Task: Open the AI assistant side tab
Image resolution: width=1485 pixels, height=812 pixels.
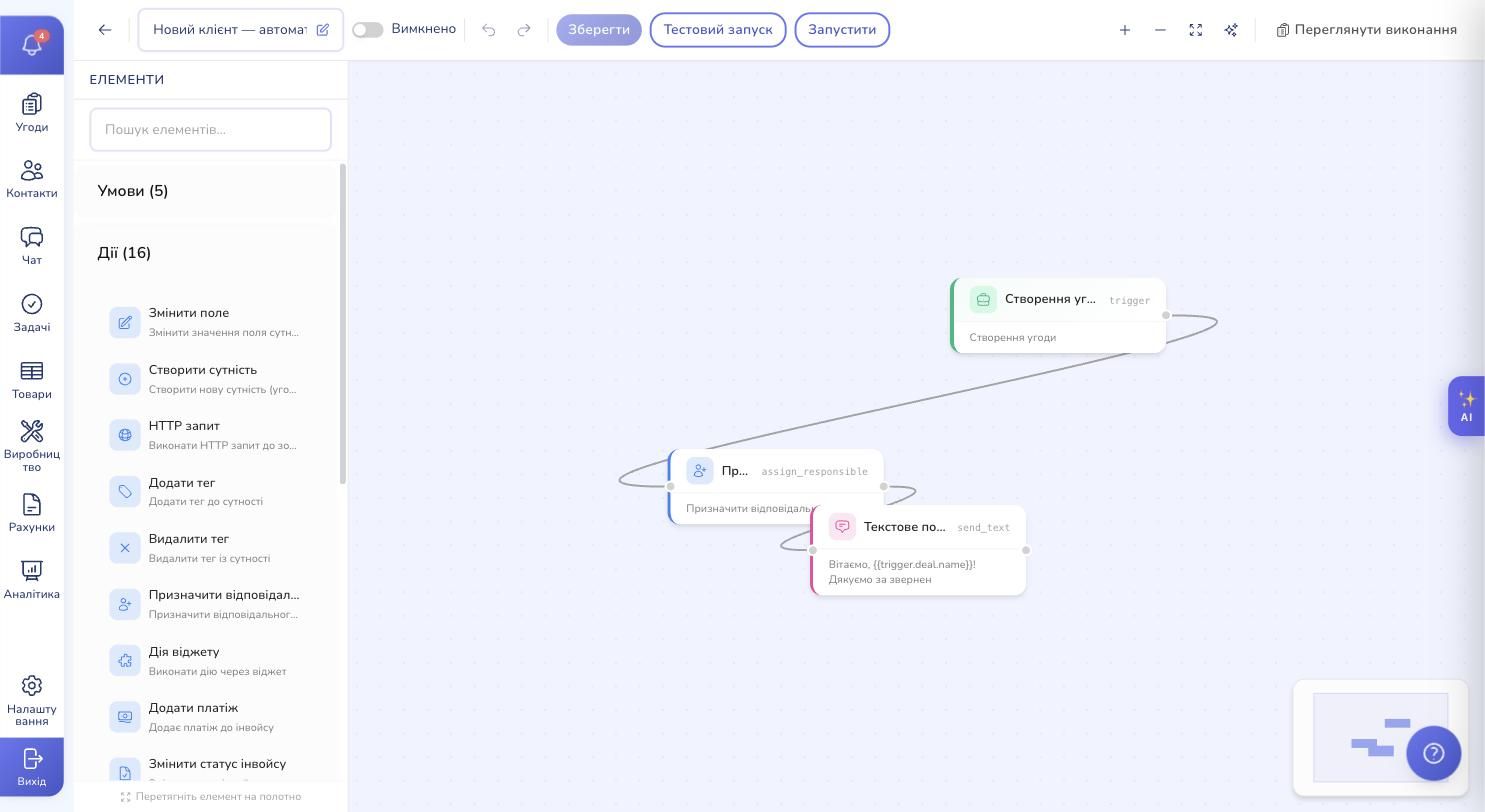Action: coord(1466,406)
